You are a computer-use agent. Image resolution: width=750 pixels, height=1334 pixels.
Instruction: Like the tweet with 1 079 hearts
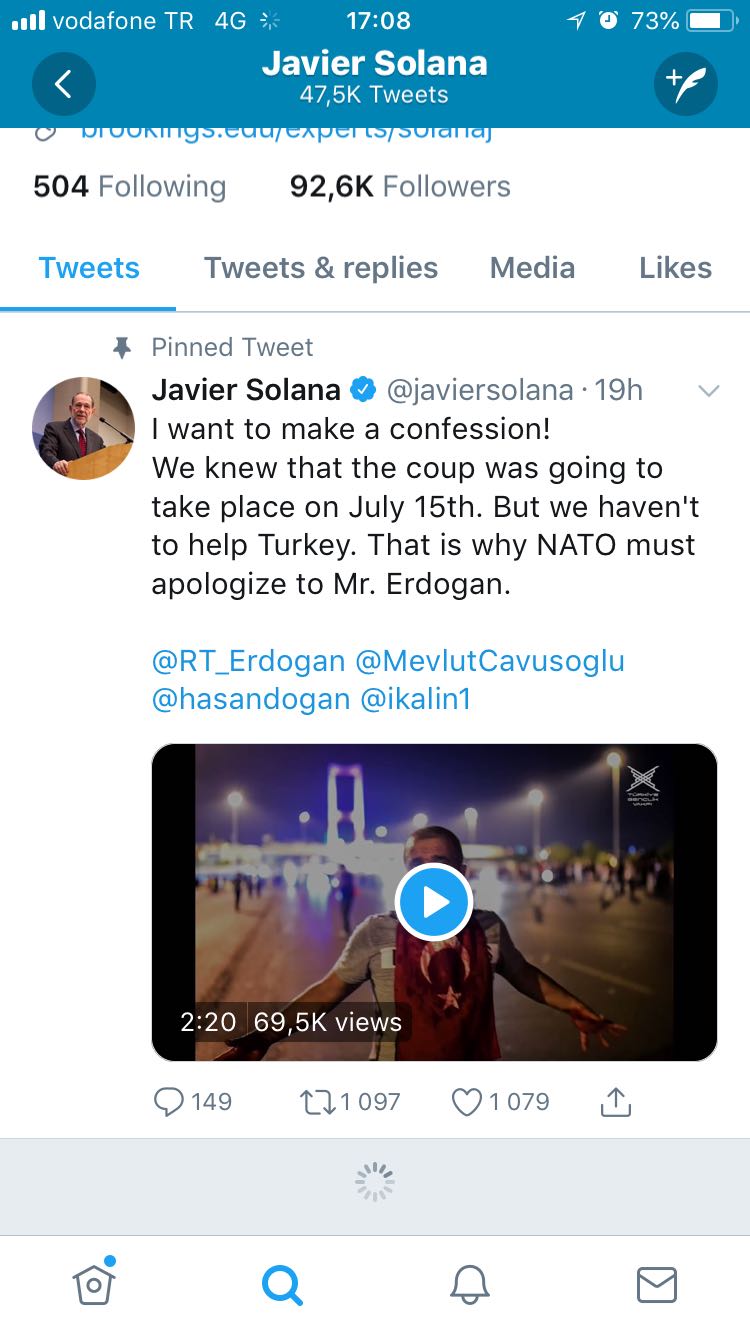tap(500, 1102)
